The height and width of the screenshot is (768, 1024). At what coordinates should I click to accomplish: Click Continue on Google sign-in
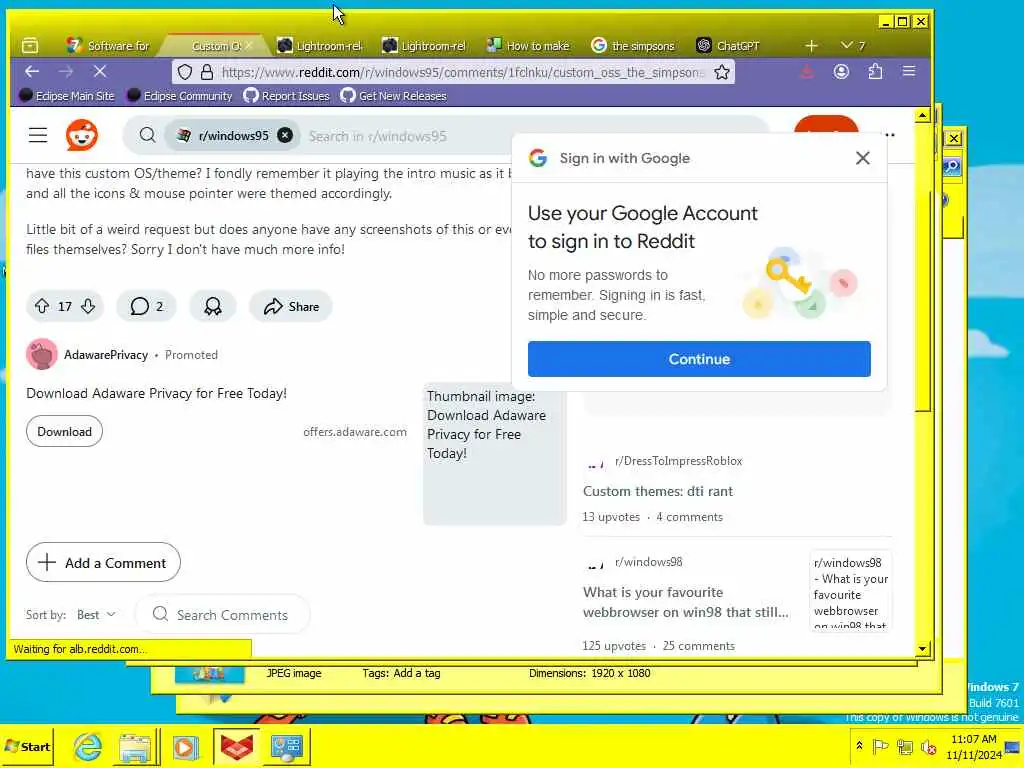[x=699, y=359]
